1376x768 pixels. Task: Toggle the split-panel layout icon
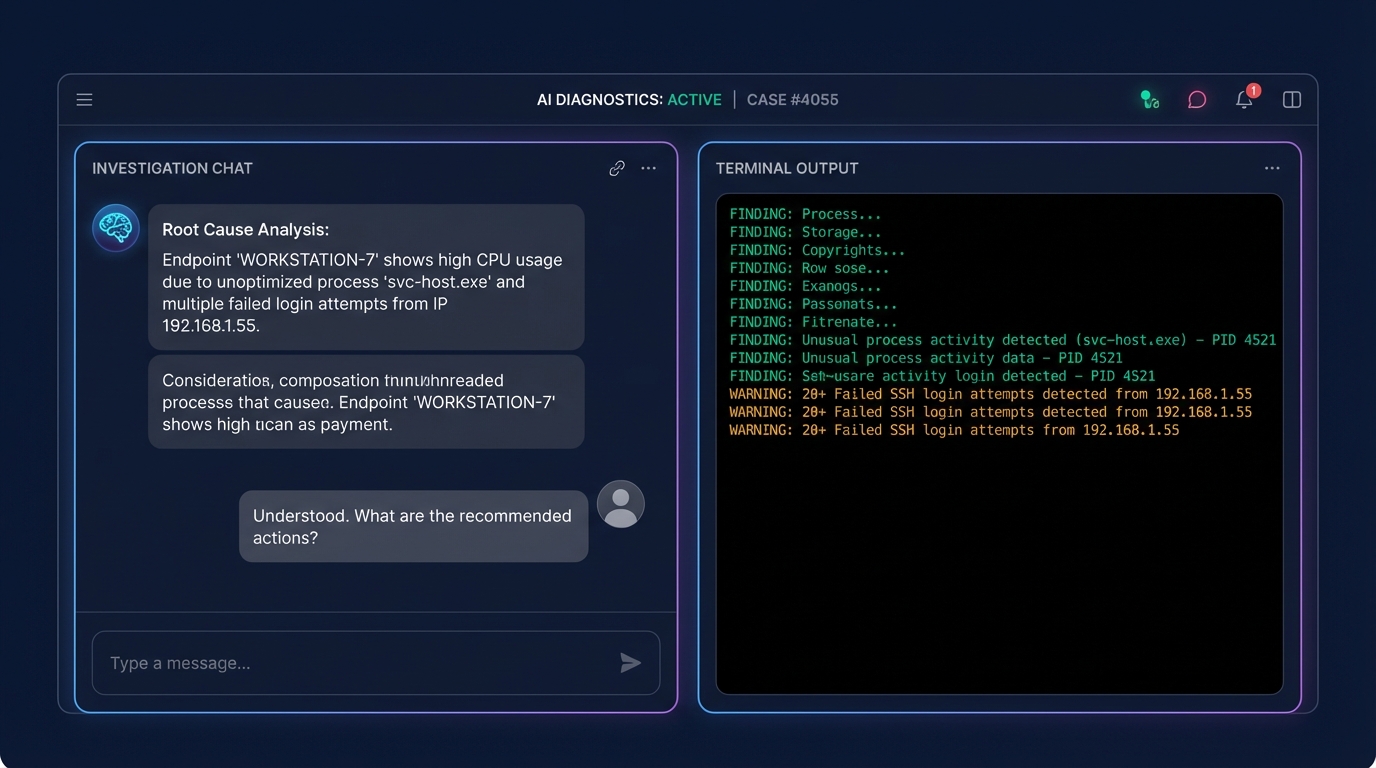(1291, 99)
